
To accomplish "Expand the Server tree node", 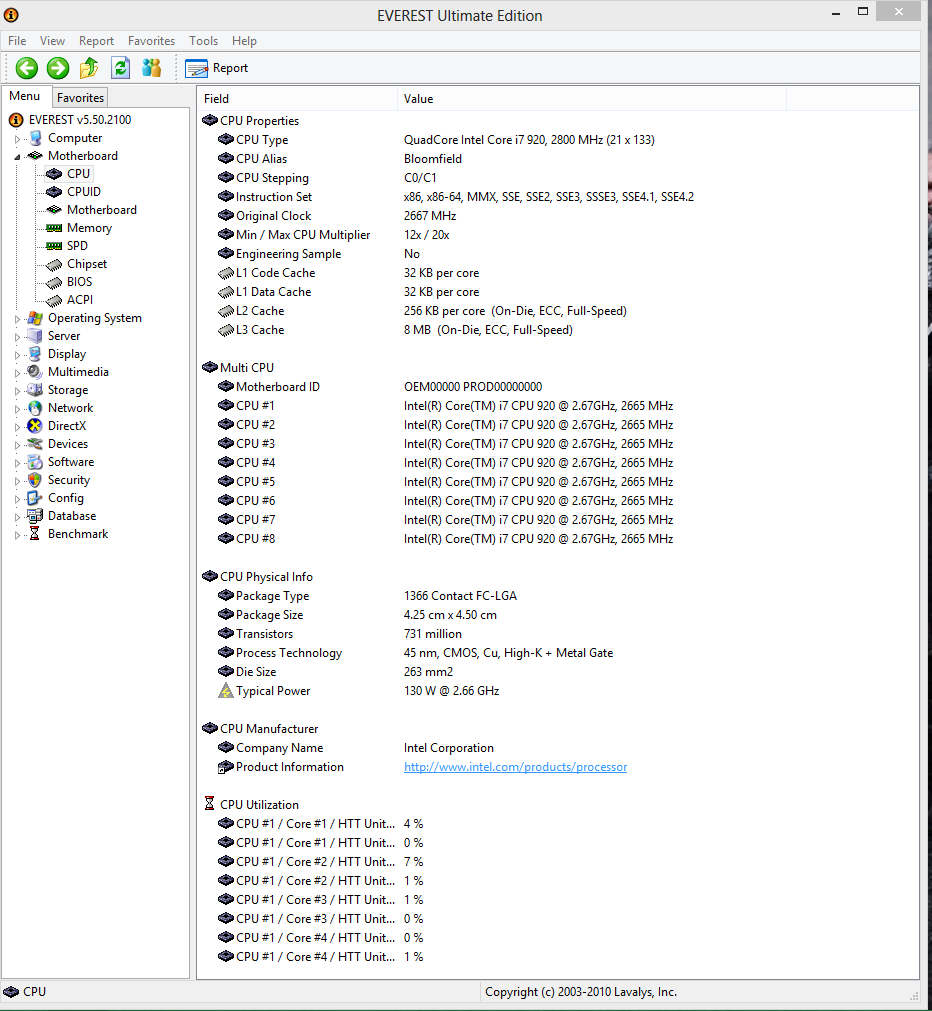I will click(x=17, y=337).
